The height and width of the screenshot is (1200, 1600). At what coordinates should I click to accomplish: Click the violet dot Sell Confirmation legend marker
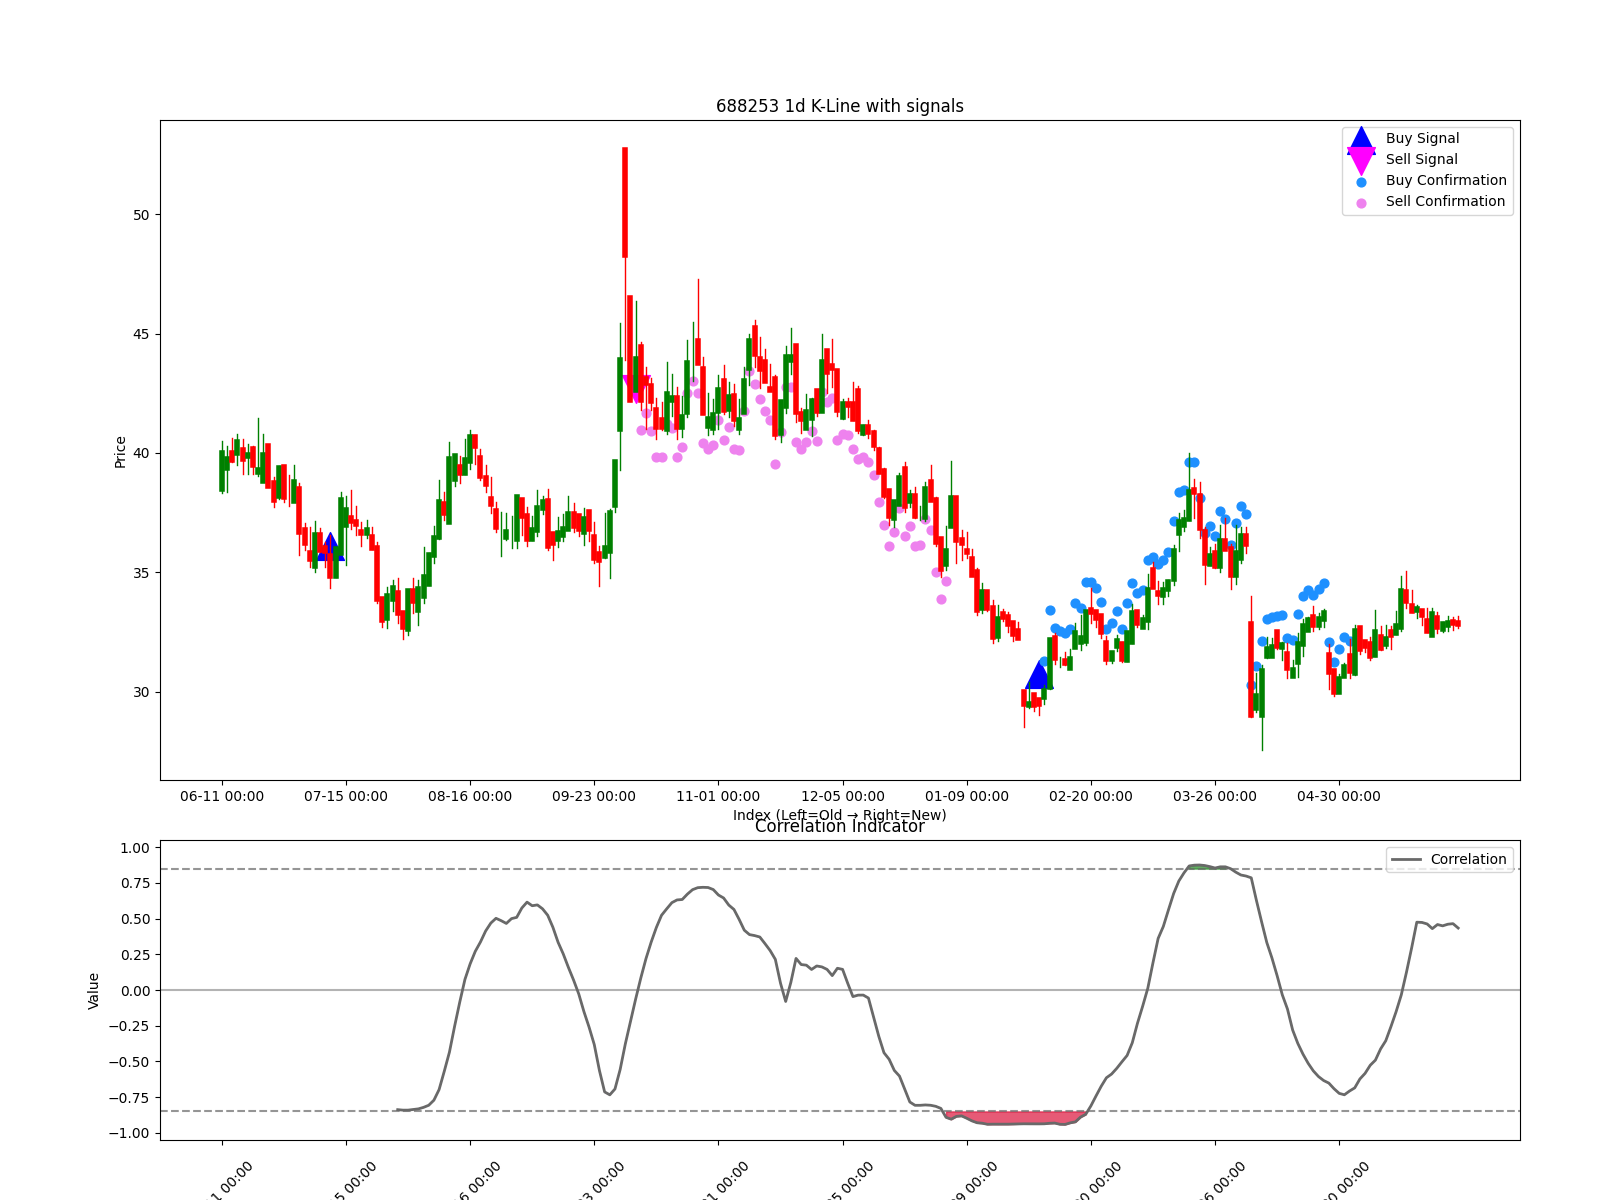[x=1361, y=203]
